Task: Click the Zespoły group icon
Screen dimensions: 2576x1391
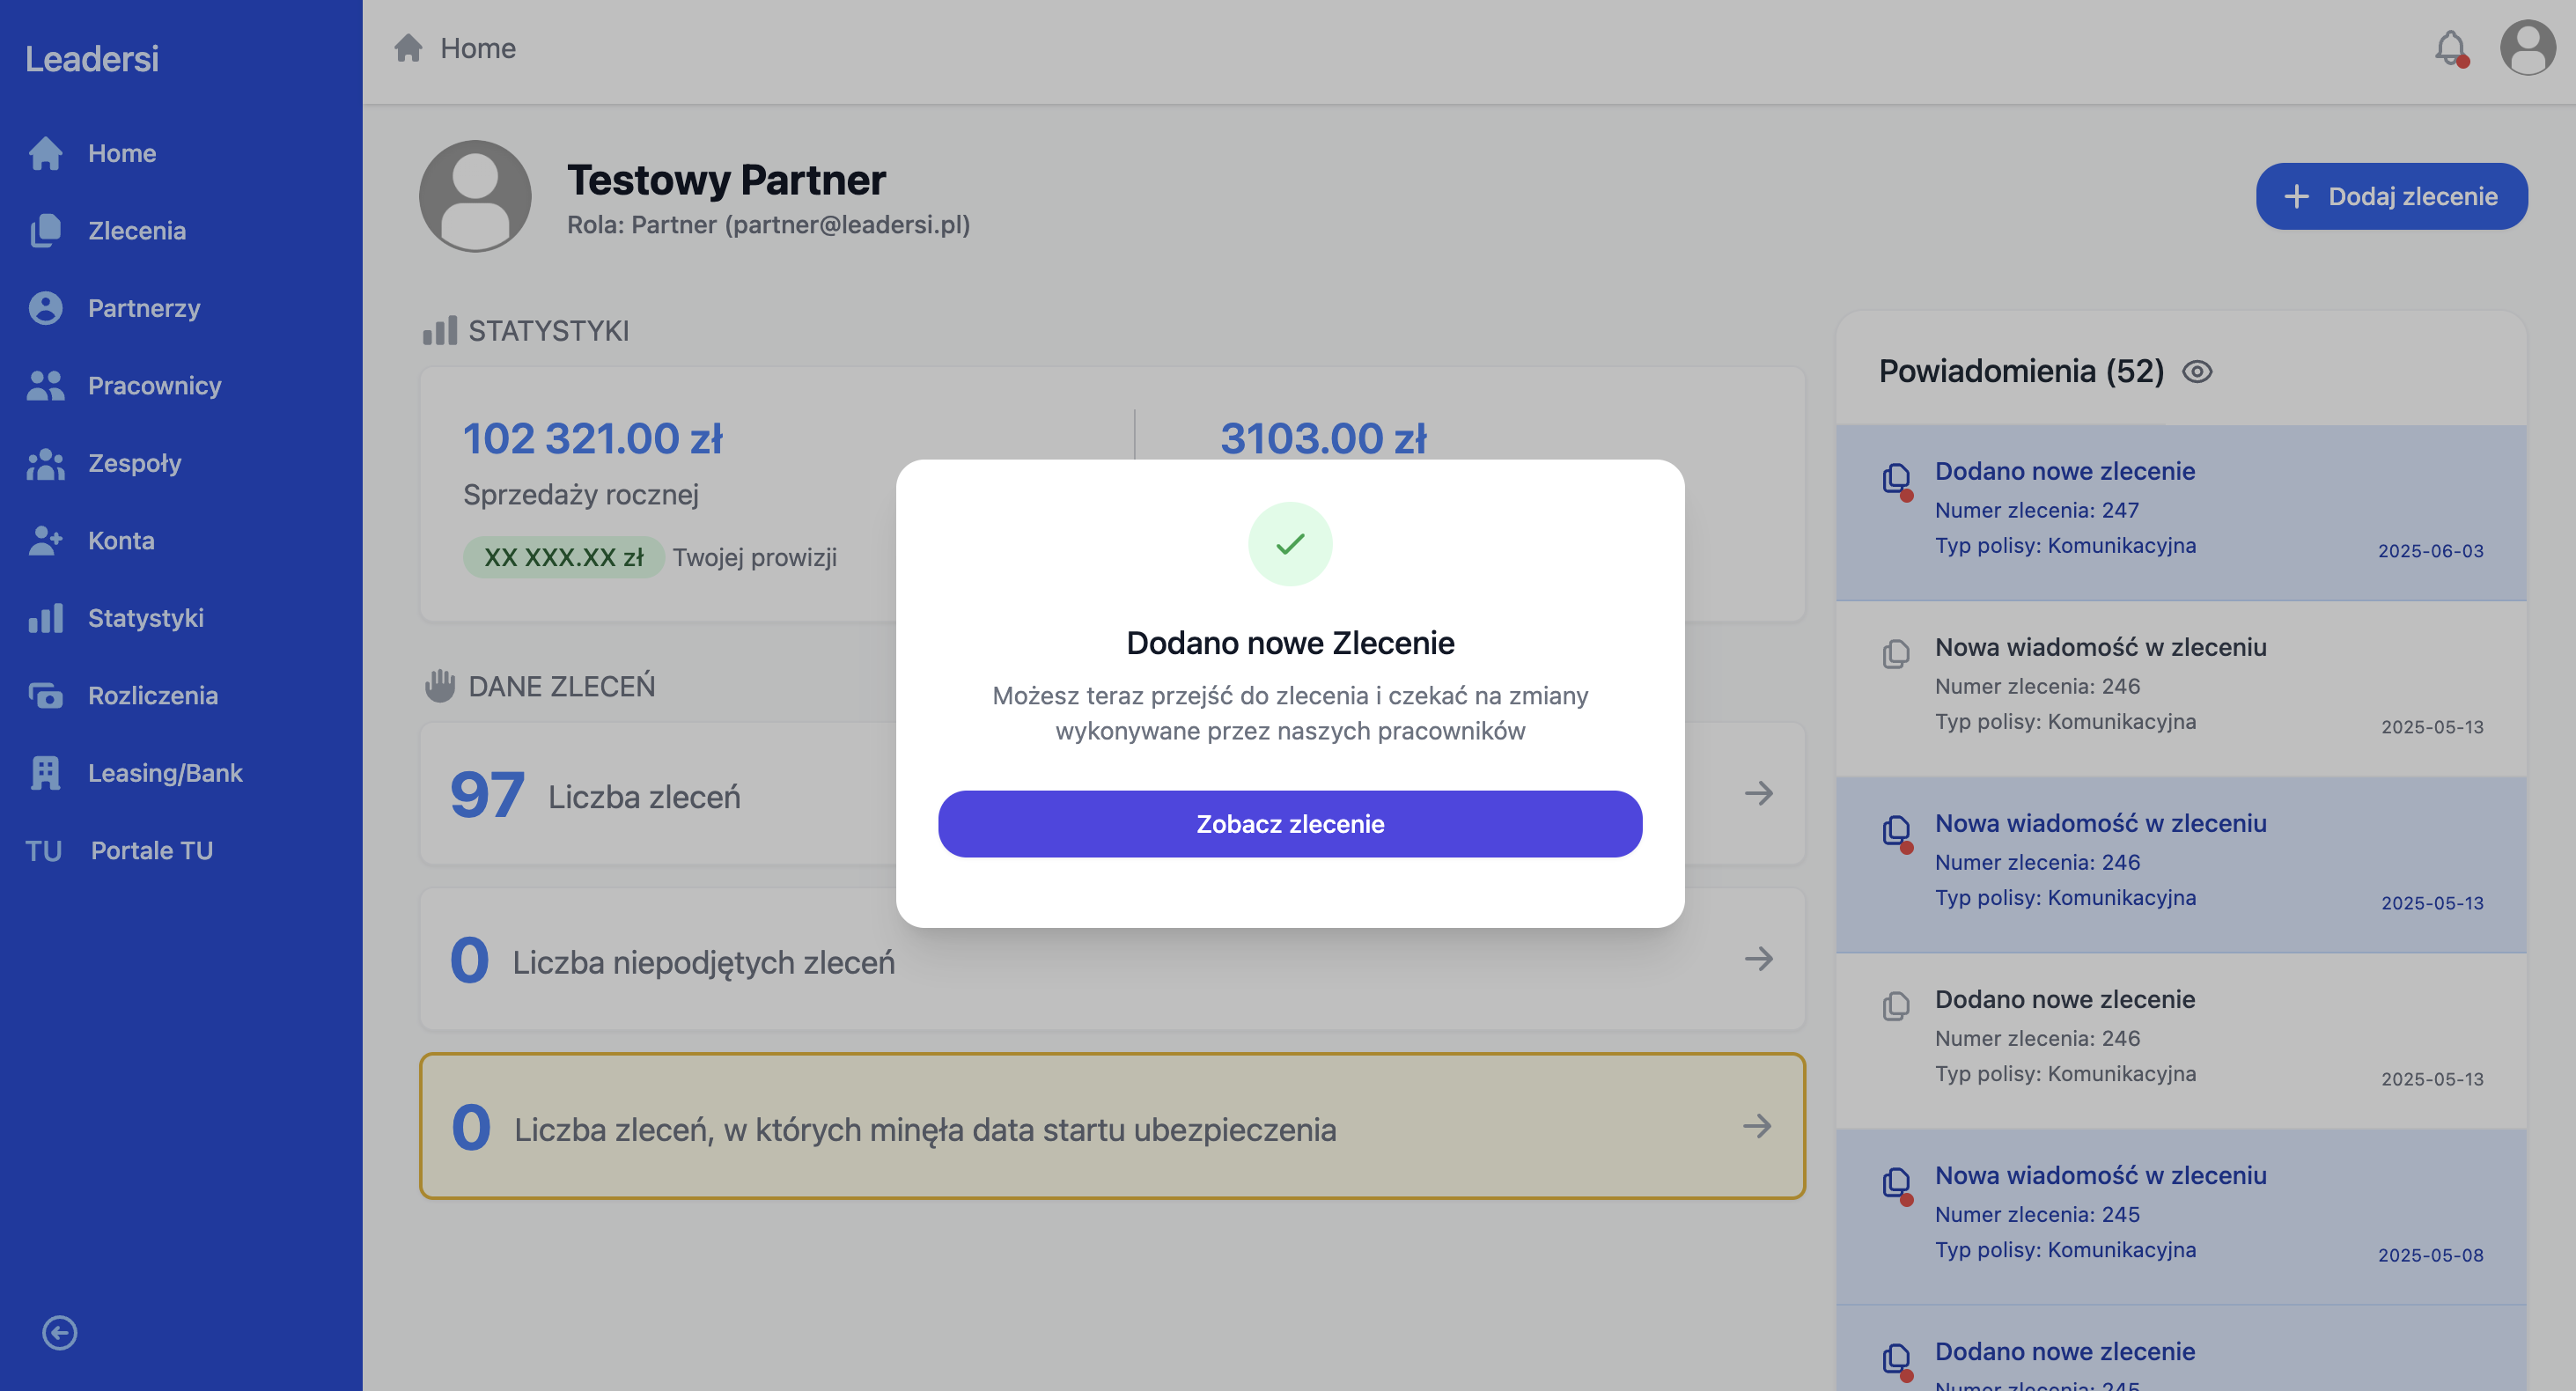Action: click(46, 463)
